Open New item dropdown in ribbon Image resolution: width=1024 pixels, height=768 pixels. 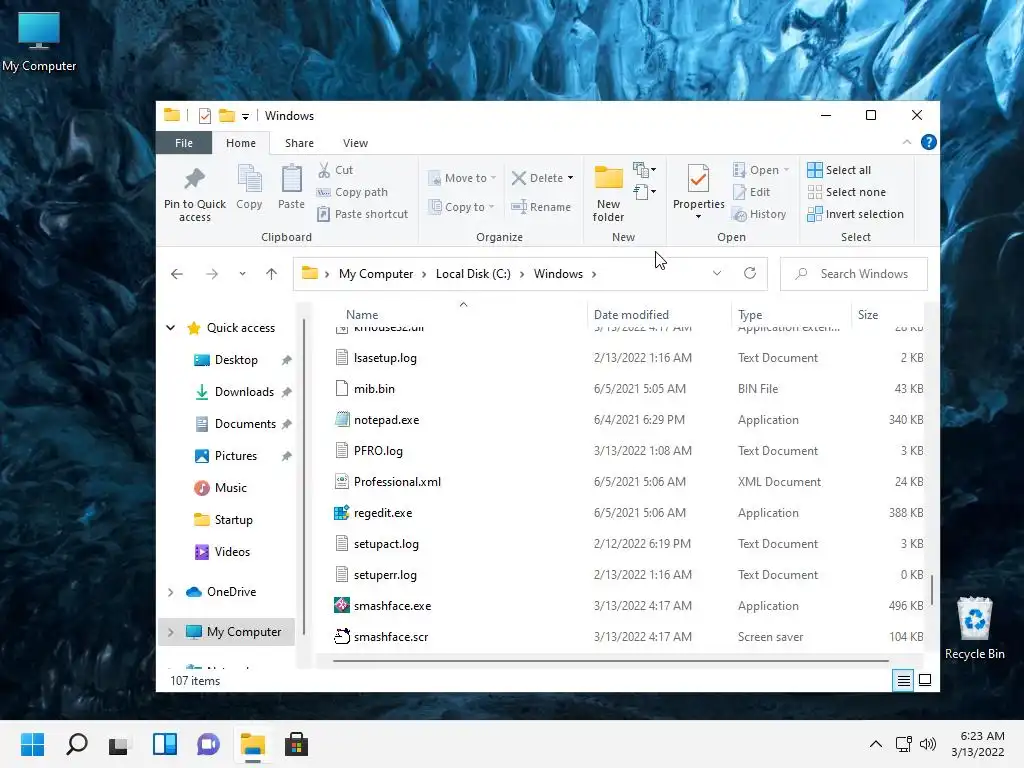645,170
